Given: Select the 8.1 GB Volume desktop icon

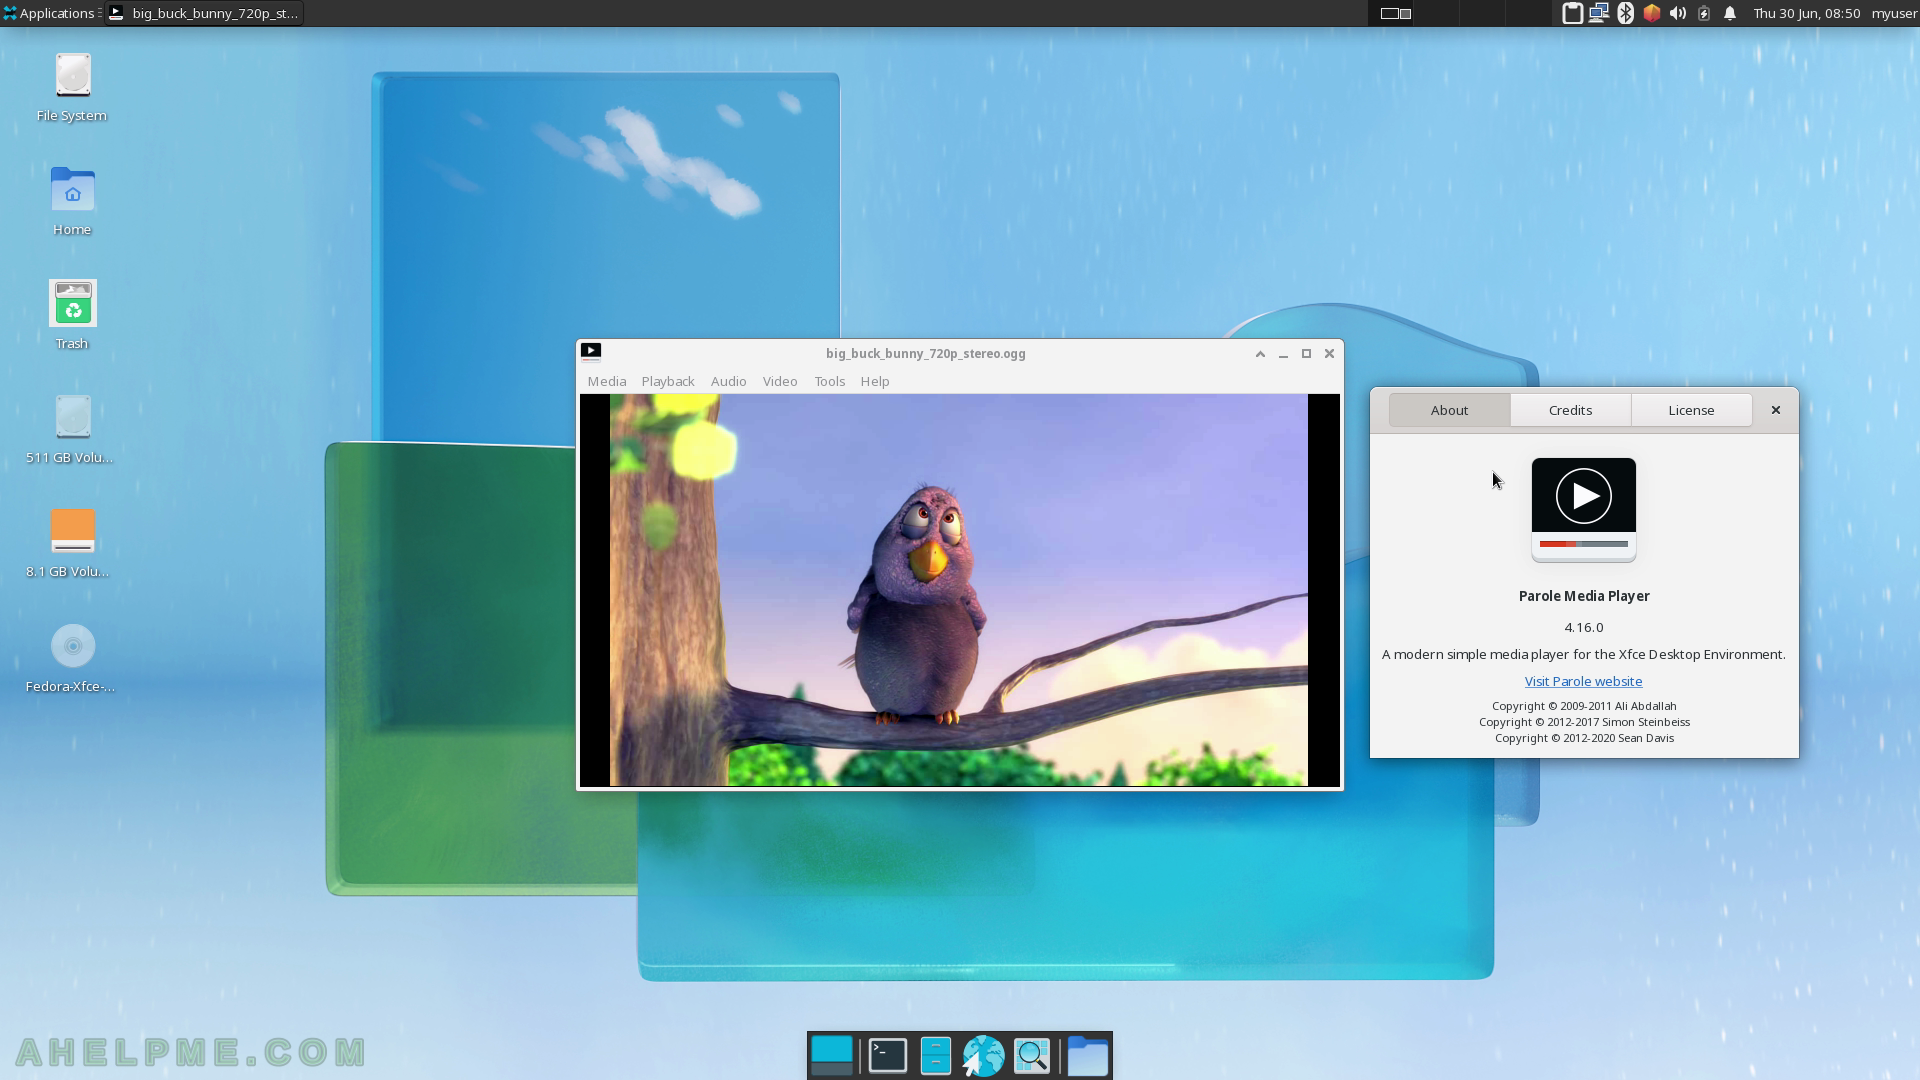Looking at the screenshot, I should (x=68, y=544).
